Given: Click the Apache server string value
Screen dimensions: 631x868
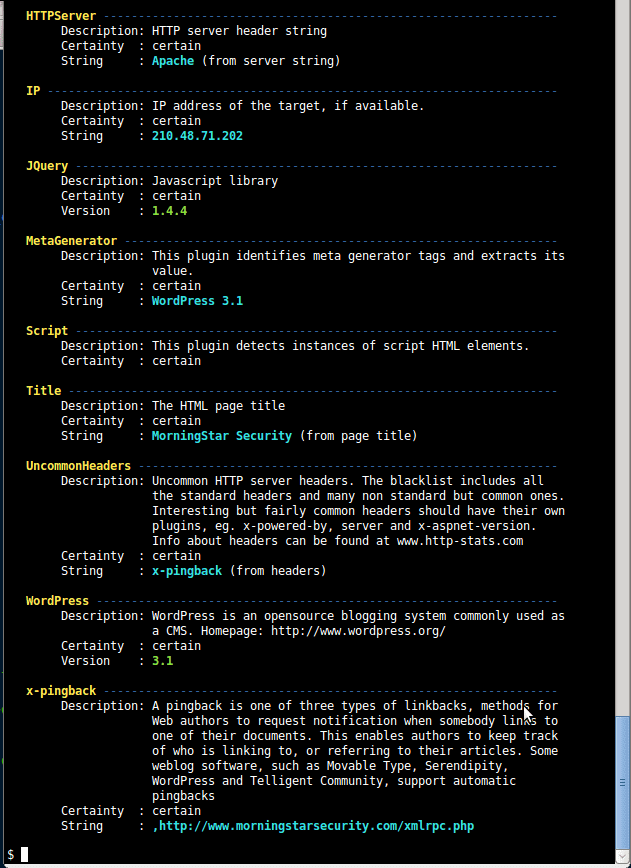Looking at the screenshot, I should click(x=173, y=61).
